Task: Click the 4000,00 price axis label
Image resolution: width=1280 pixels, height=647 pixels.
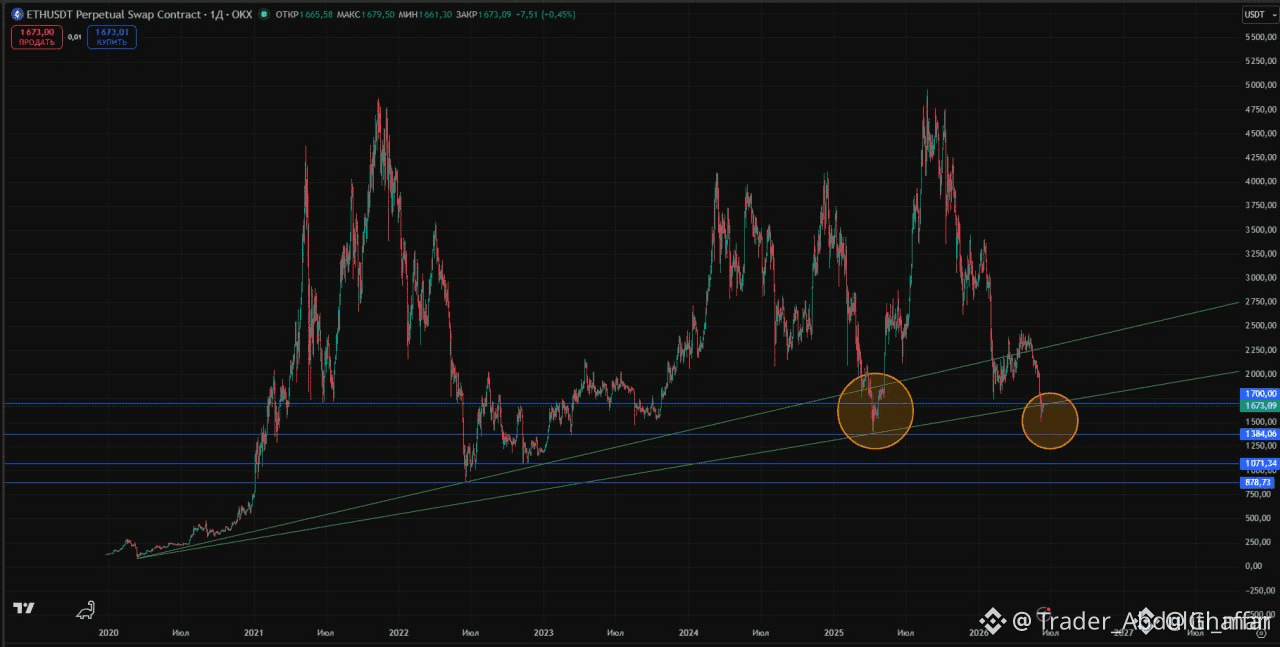Action: click(x=1259, y=181)
